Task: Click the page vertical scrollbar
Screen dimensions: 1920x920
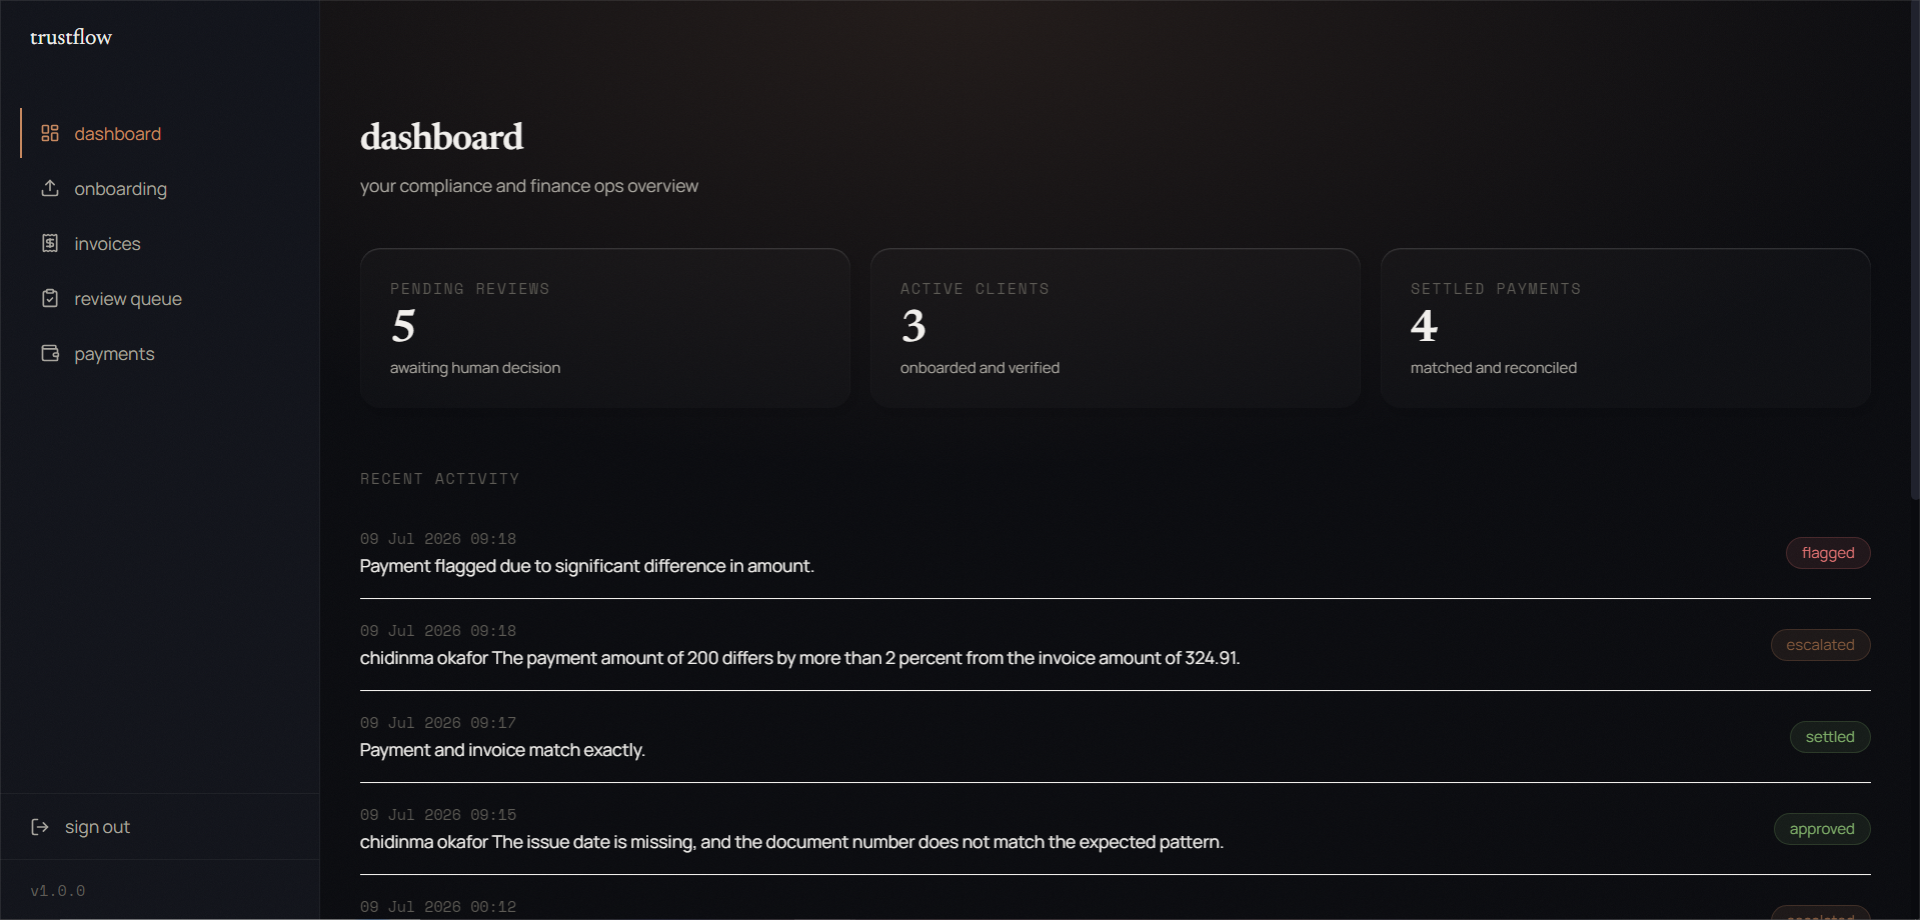Action: (1914, 250)
